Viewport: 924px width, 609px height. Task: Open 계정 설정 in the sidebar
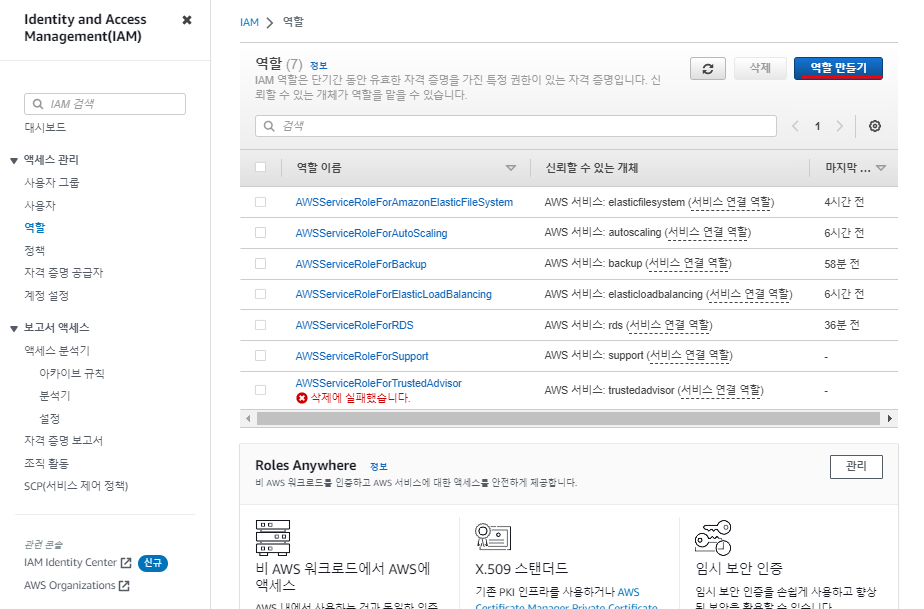[x=47, y=295]
